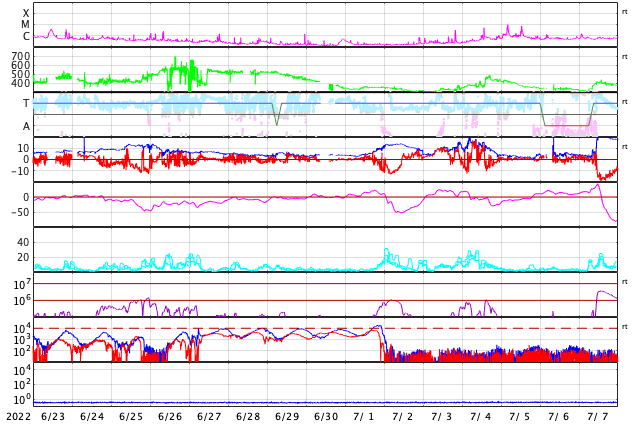Viewport: 634px width, 424px height.
Task: Select the 7/ 2 date label
Action: (x=403, y=417)
